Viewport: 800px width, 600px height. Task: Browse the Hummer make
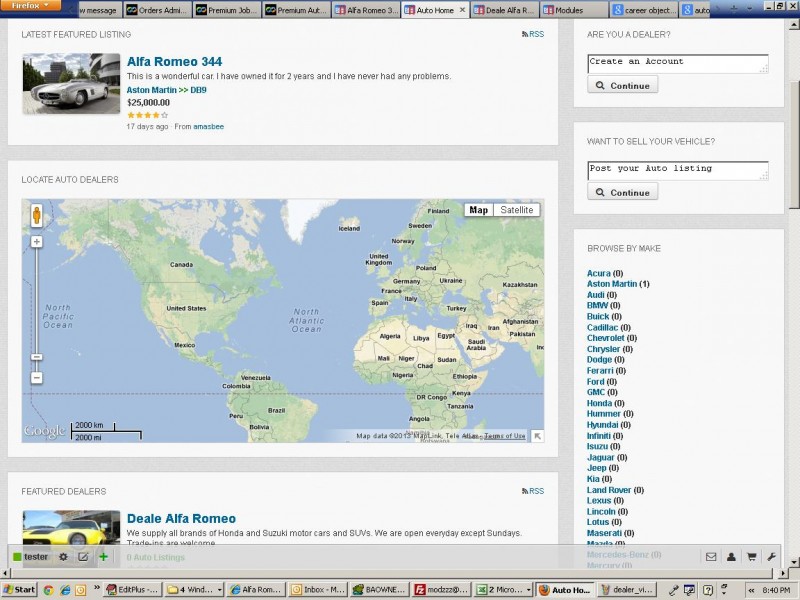point(604,414)
